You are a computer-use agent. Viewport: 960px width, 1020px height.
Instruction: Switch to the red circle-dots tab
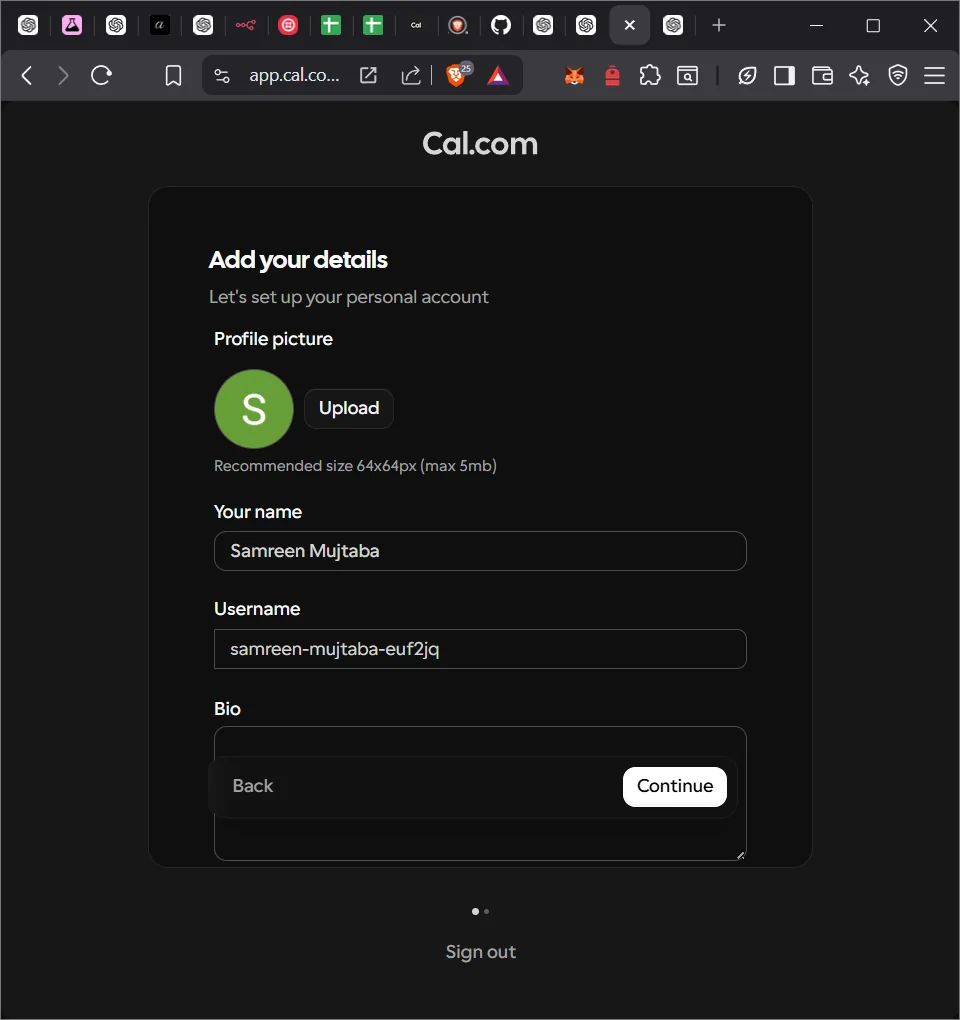pyautogui.click(x=288, y=25)
